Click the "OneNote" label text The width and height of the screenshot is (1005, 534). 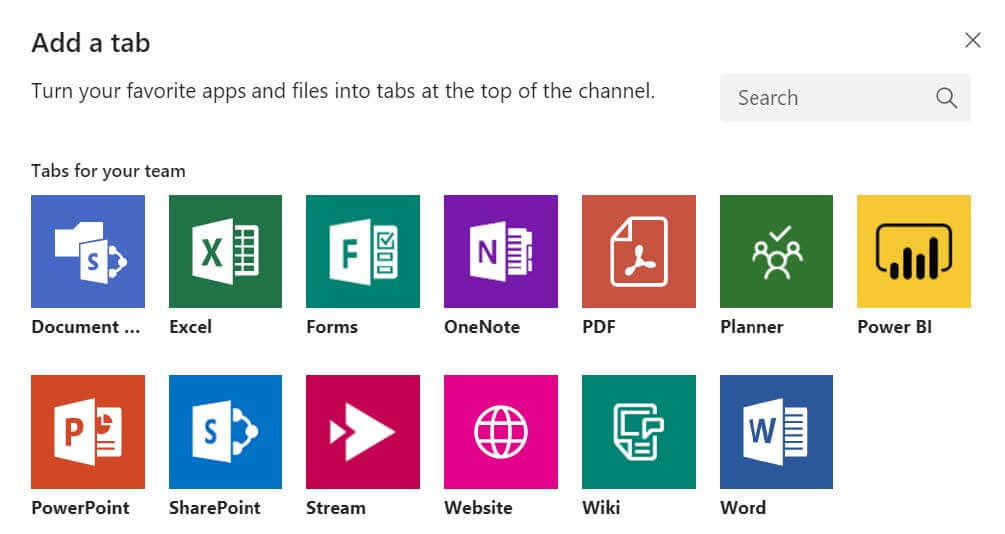(x=482, y=327)
